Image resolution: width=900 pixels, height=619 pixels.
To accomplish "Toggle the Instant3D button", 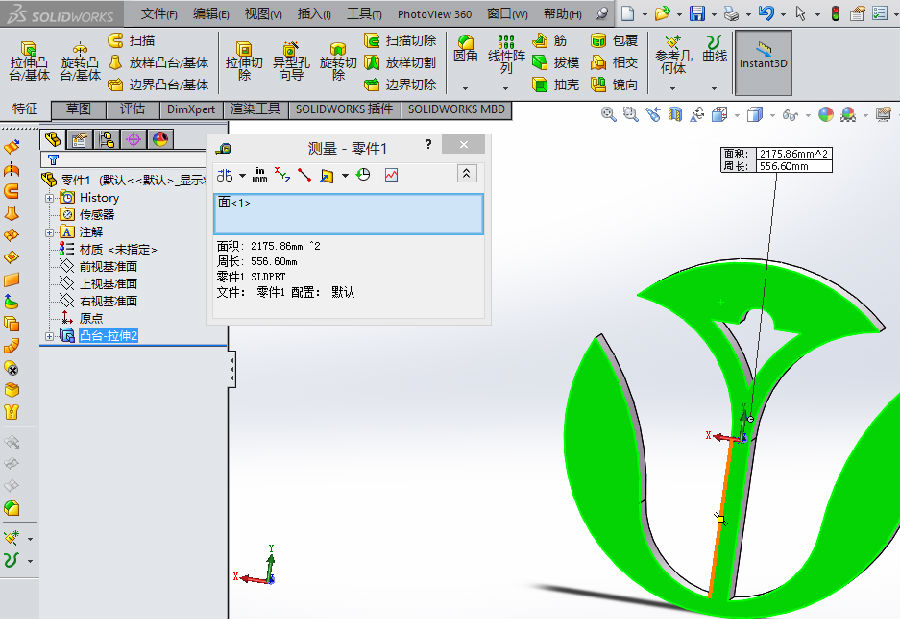I will [763, 61].
